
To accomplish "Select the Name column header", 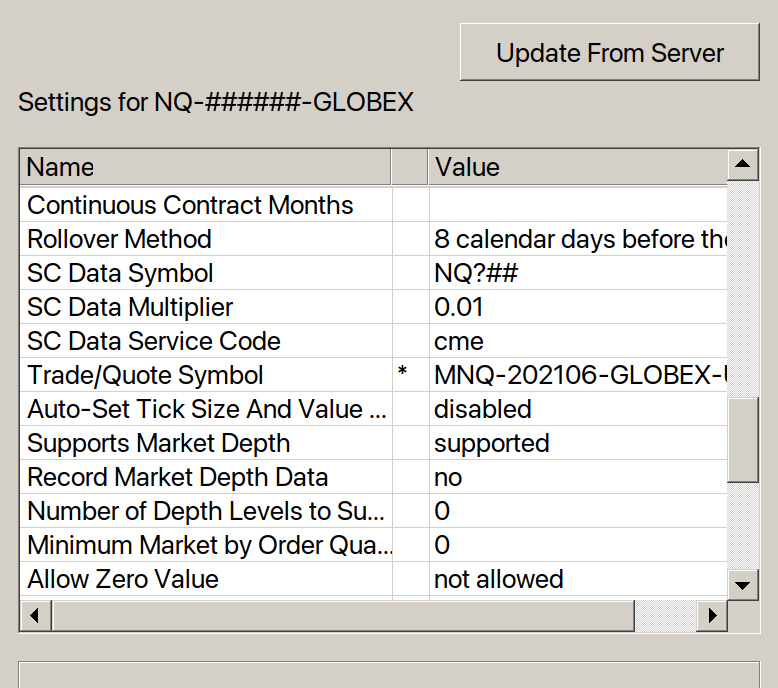I will point(205,167).
